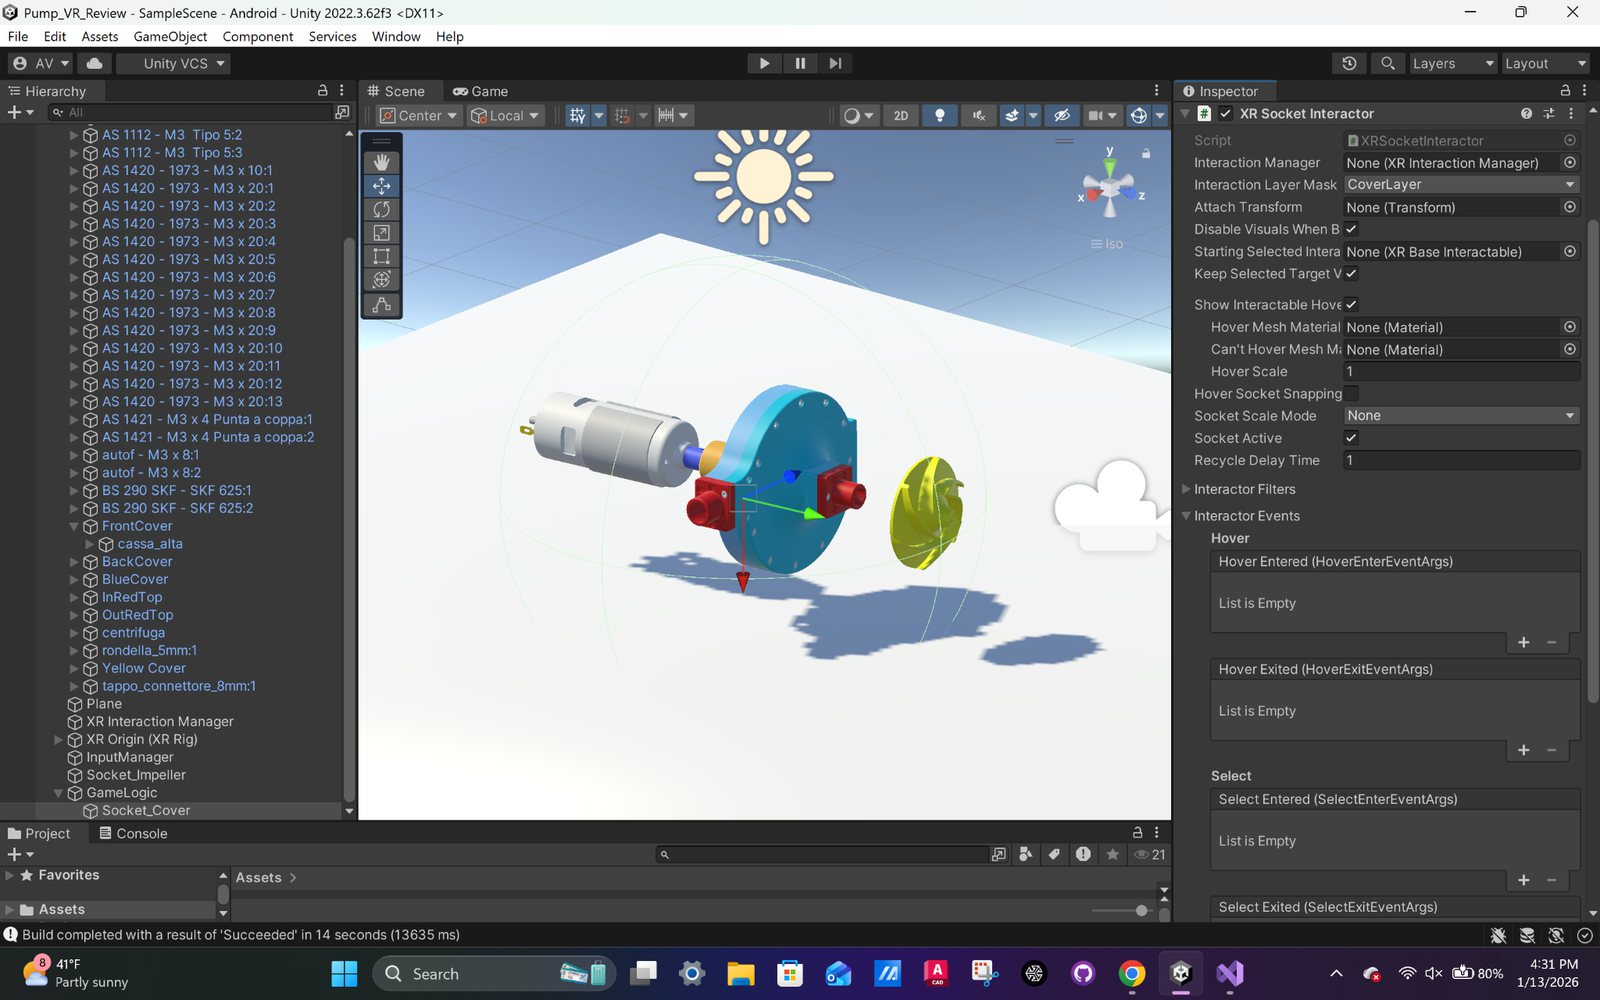Open Unity VCS dropdown

[173, 63]
